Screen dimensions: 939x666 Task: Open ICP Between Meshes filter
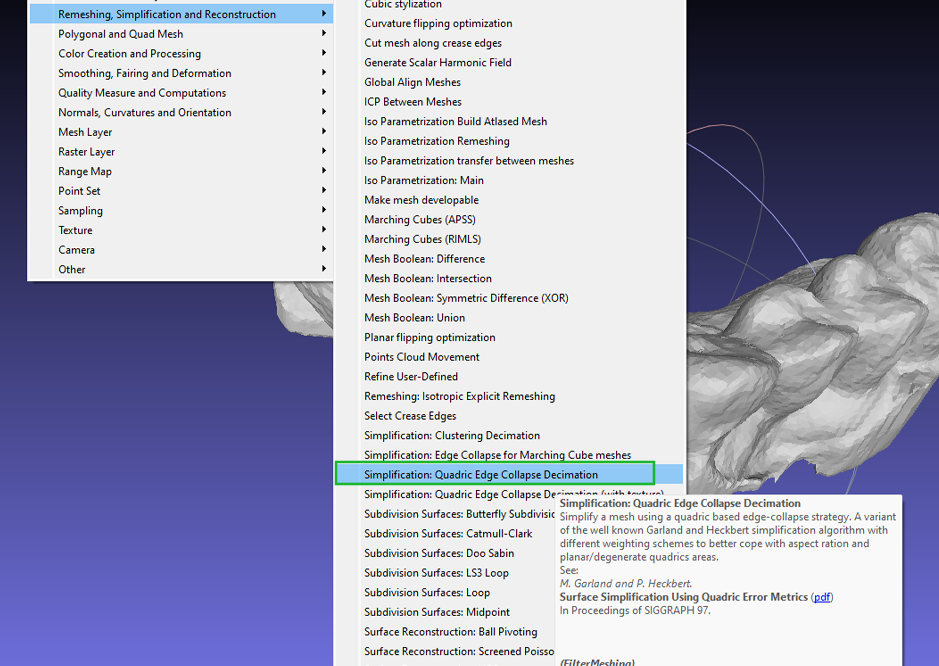(x=413, y=101)
